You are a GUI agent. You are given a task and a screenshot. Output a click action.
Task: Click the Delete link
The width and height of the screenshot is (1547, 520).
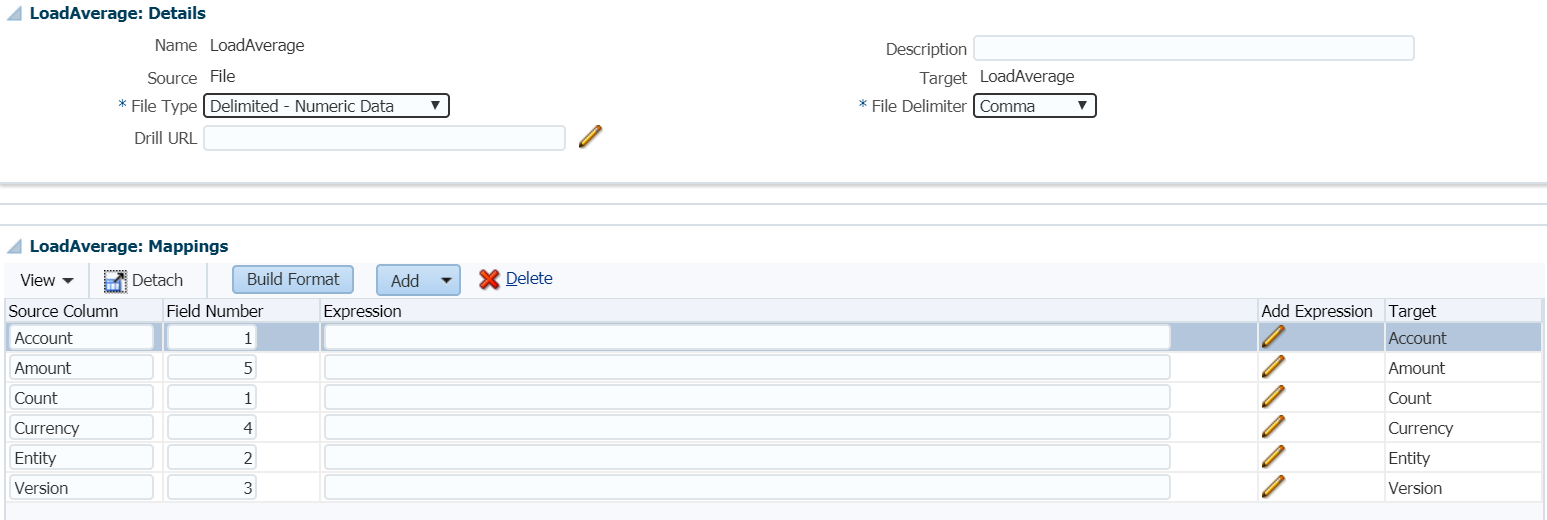[x=529, y=279]
